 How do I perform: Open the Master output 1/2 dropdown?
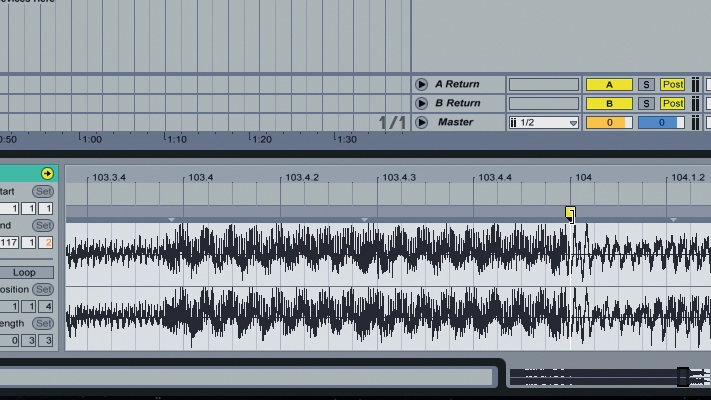(x=543, y=122)
